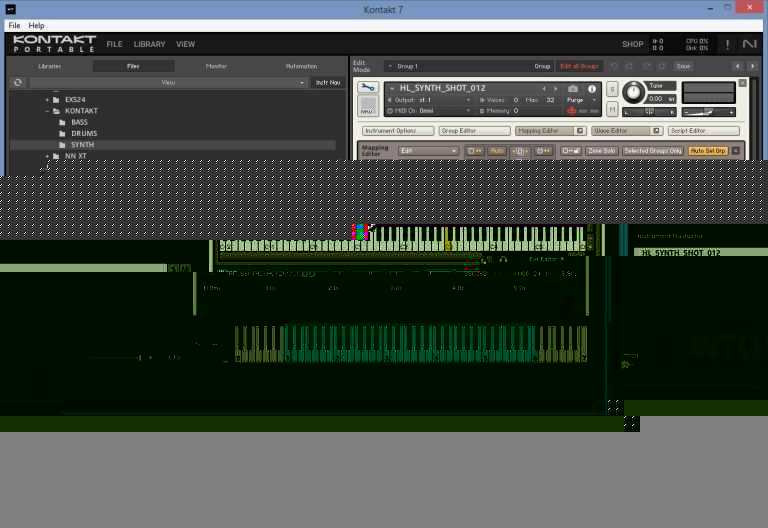The height and width of the screenshot is (528, 768).
Task: Open the instrument info icon
Action: click(592, 89)
